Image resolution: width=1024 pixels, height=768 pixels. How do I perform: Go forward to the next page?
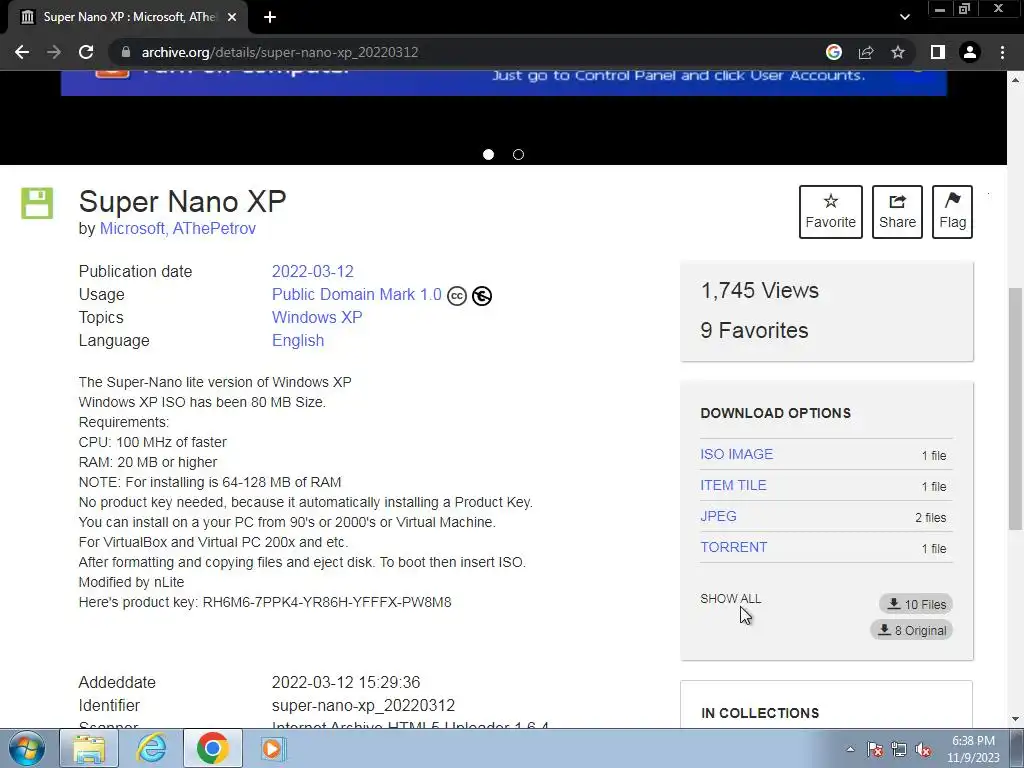click(54, 52)
